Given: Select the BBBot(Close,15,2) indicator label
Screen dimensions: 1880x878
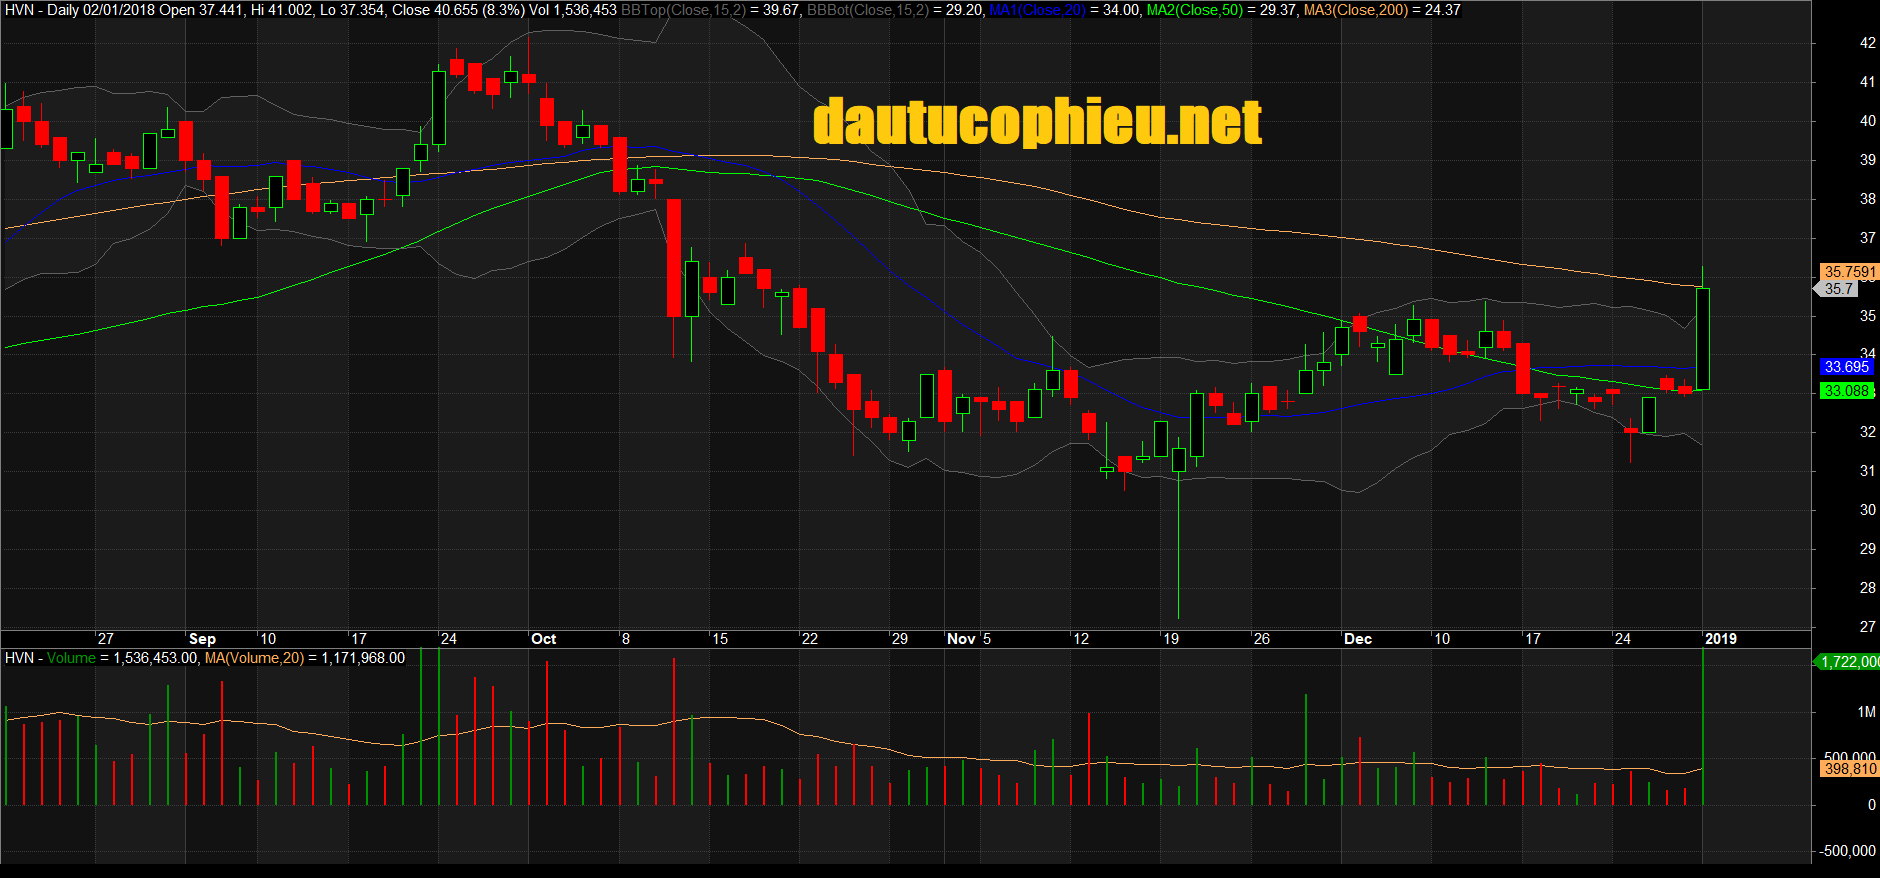Looking at the screenshot, I should coord(867,10).
